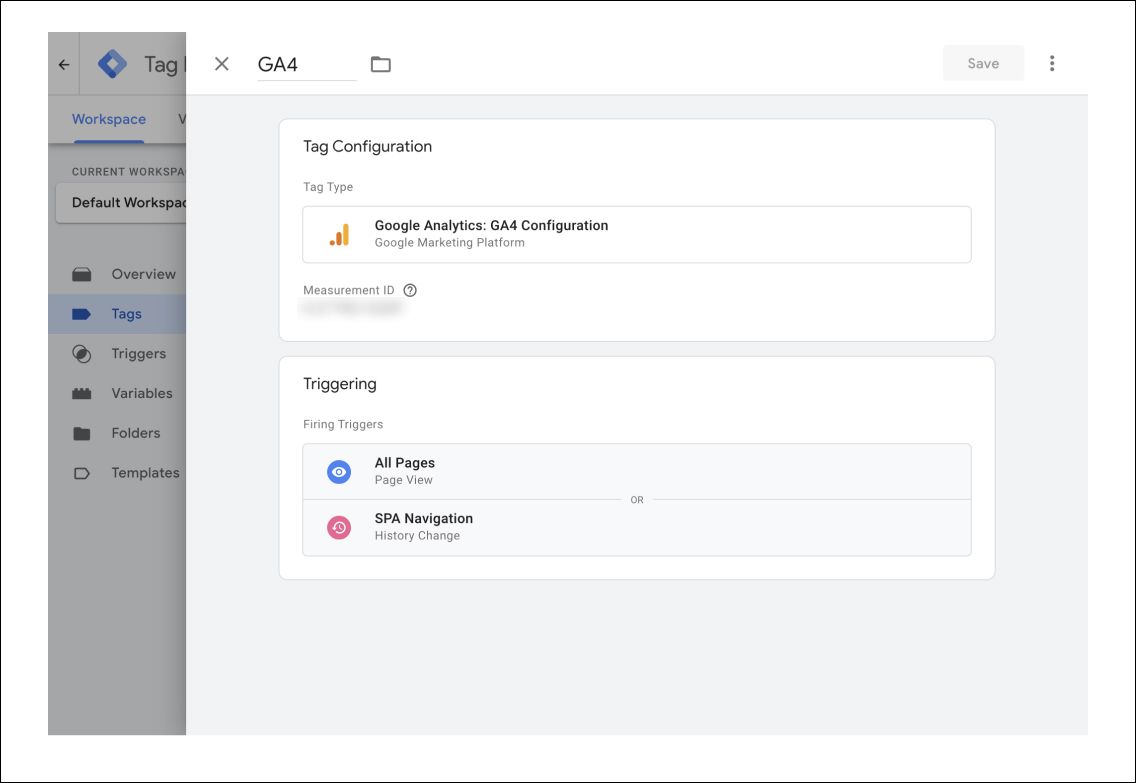Click the Tag Type label
This screenshot has height=783, width=1136.
pyautogui.click(x=328, y=187)
